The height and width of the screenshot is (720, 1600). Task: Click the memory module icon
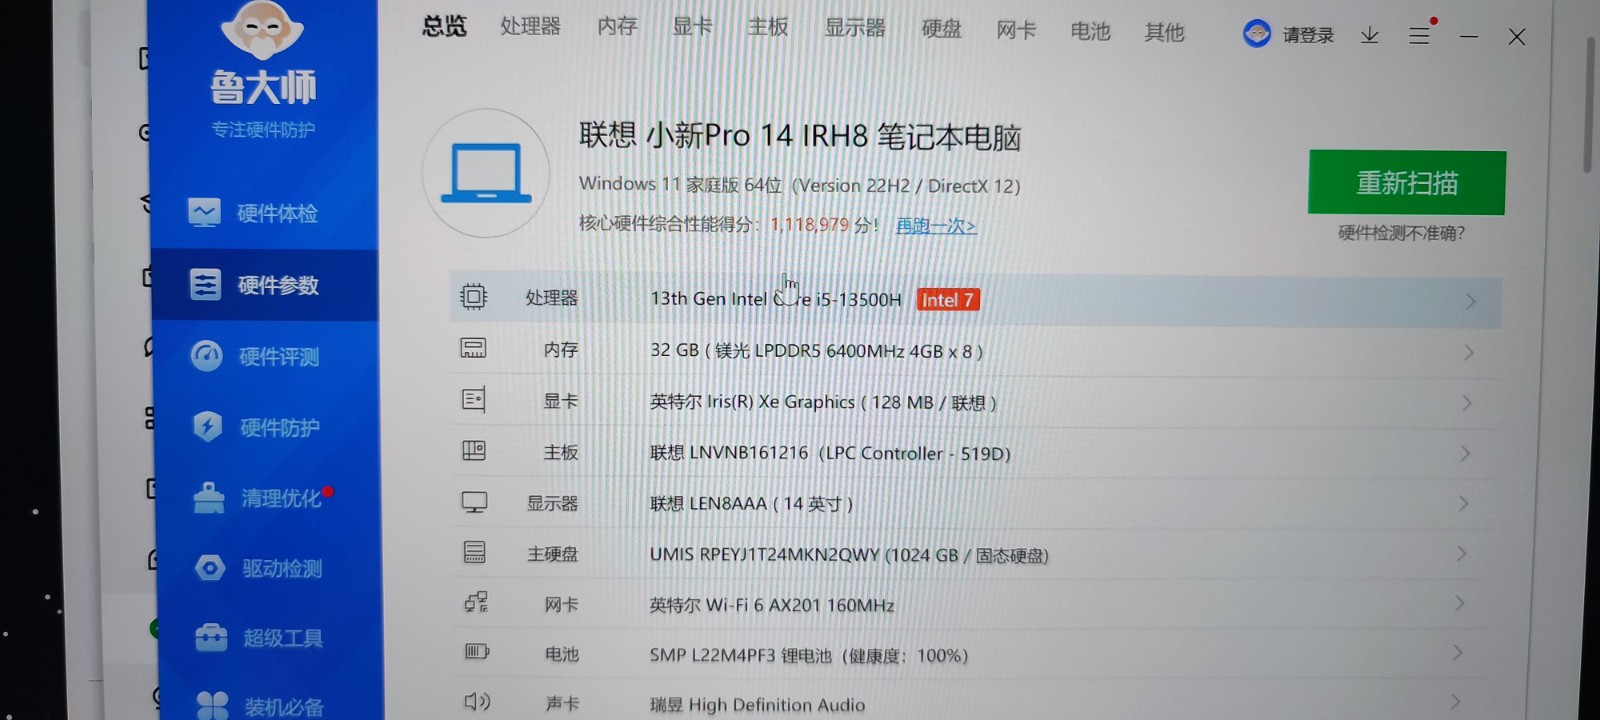point(473,348)
